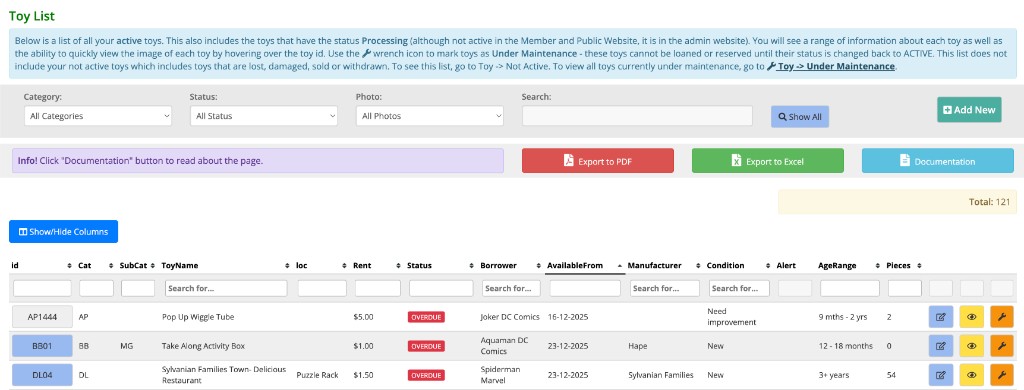Export the toy list to Excel
1024x390 pixels.
(x=767, y=161)
